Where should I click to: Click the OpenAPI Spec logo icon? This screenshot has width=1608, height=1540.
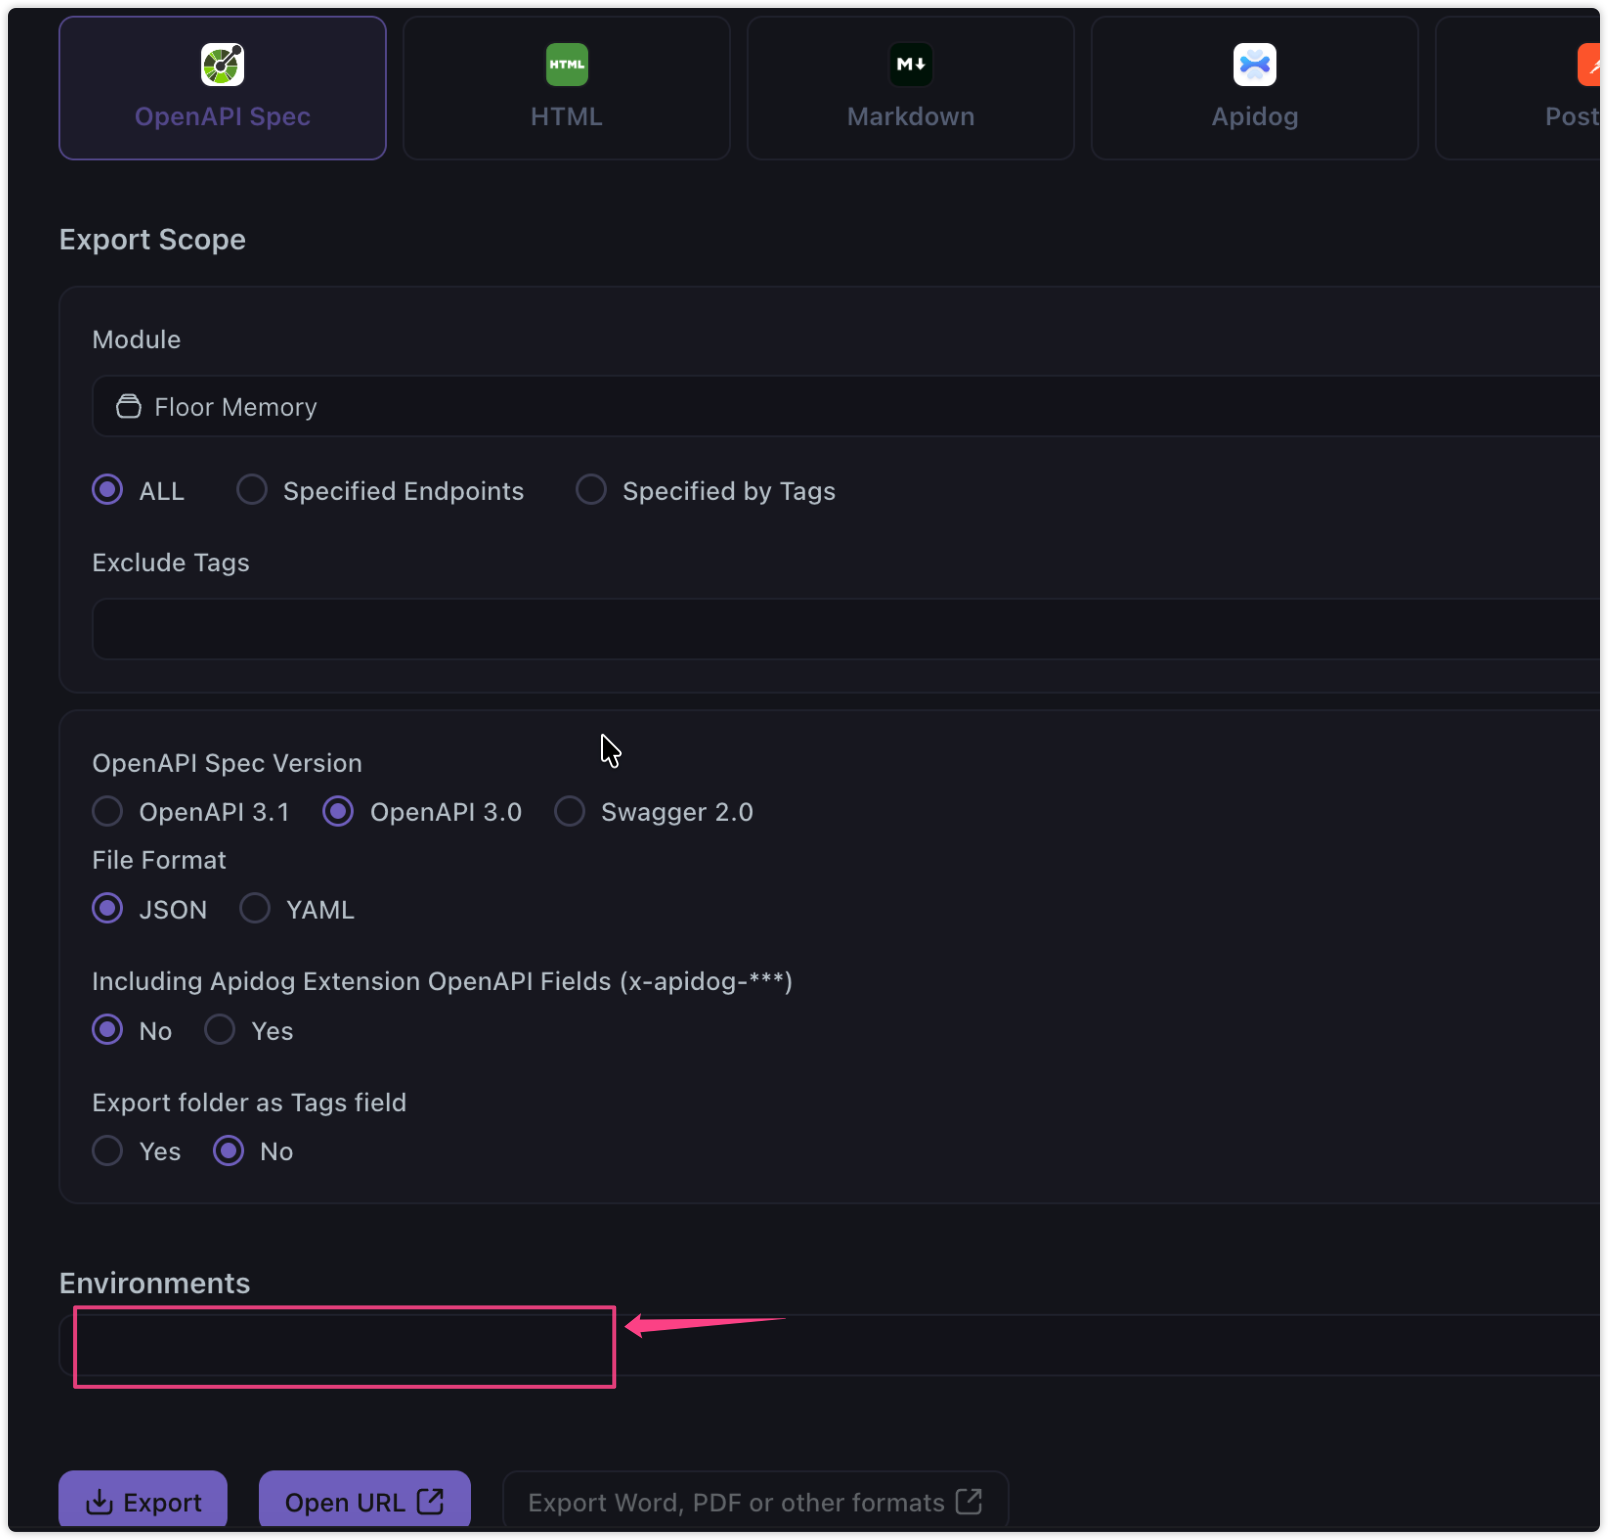pyautogui.click(x=222, y=65)
